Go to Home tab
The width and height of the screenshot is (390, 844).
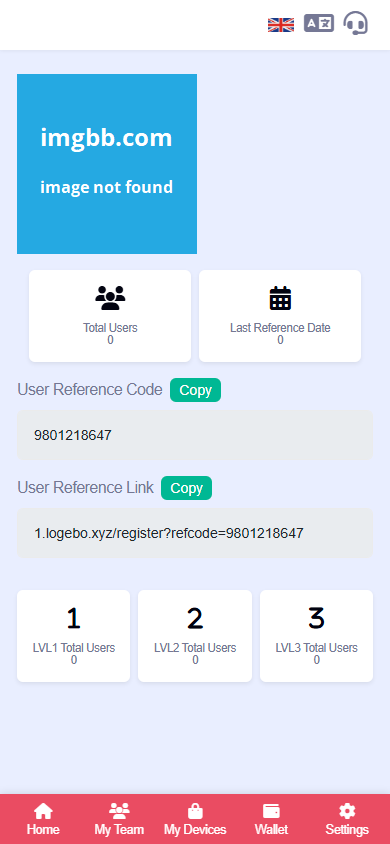[x=43, y=819]
